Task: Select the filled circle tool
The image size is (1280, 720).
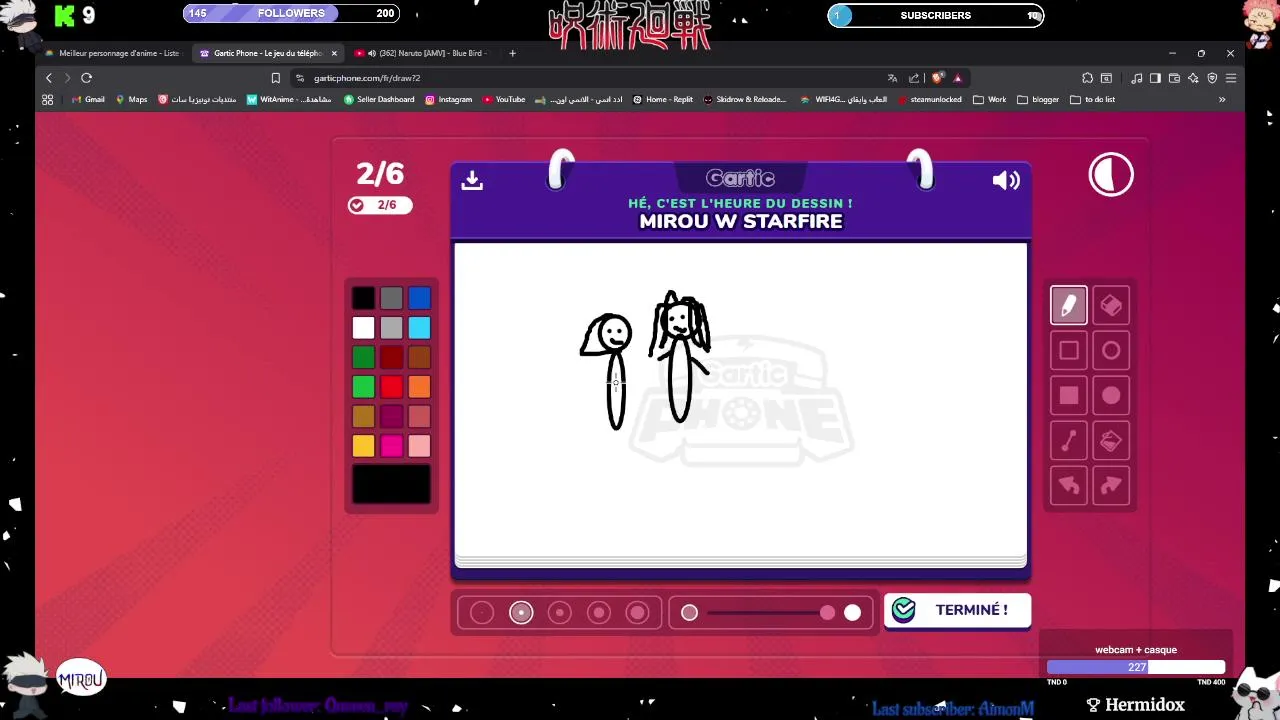Action: [1111, 395]
